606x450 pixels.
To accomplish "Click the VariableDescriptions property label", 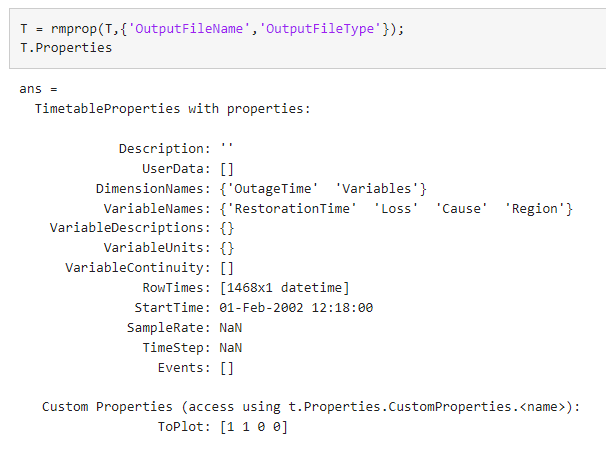I will (x=130, y=228).
